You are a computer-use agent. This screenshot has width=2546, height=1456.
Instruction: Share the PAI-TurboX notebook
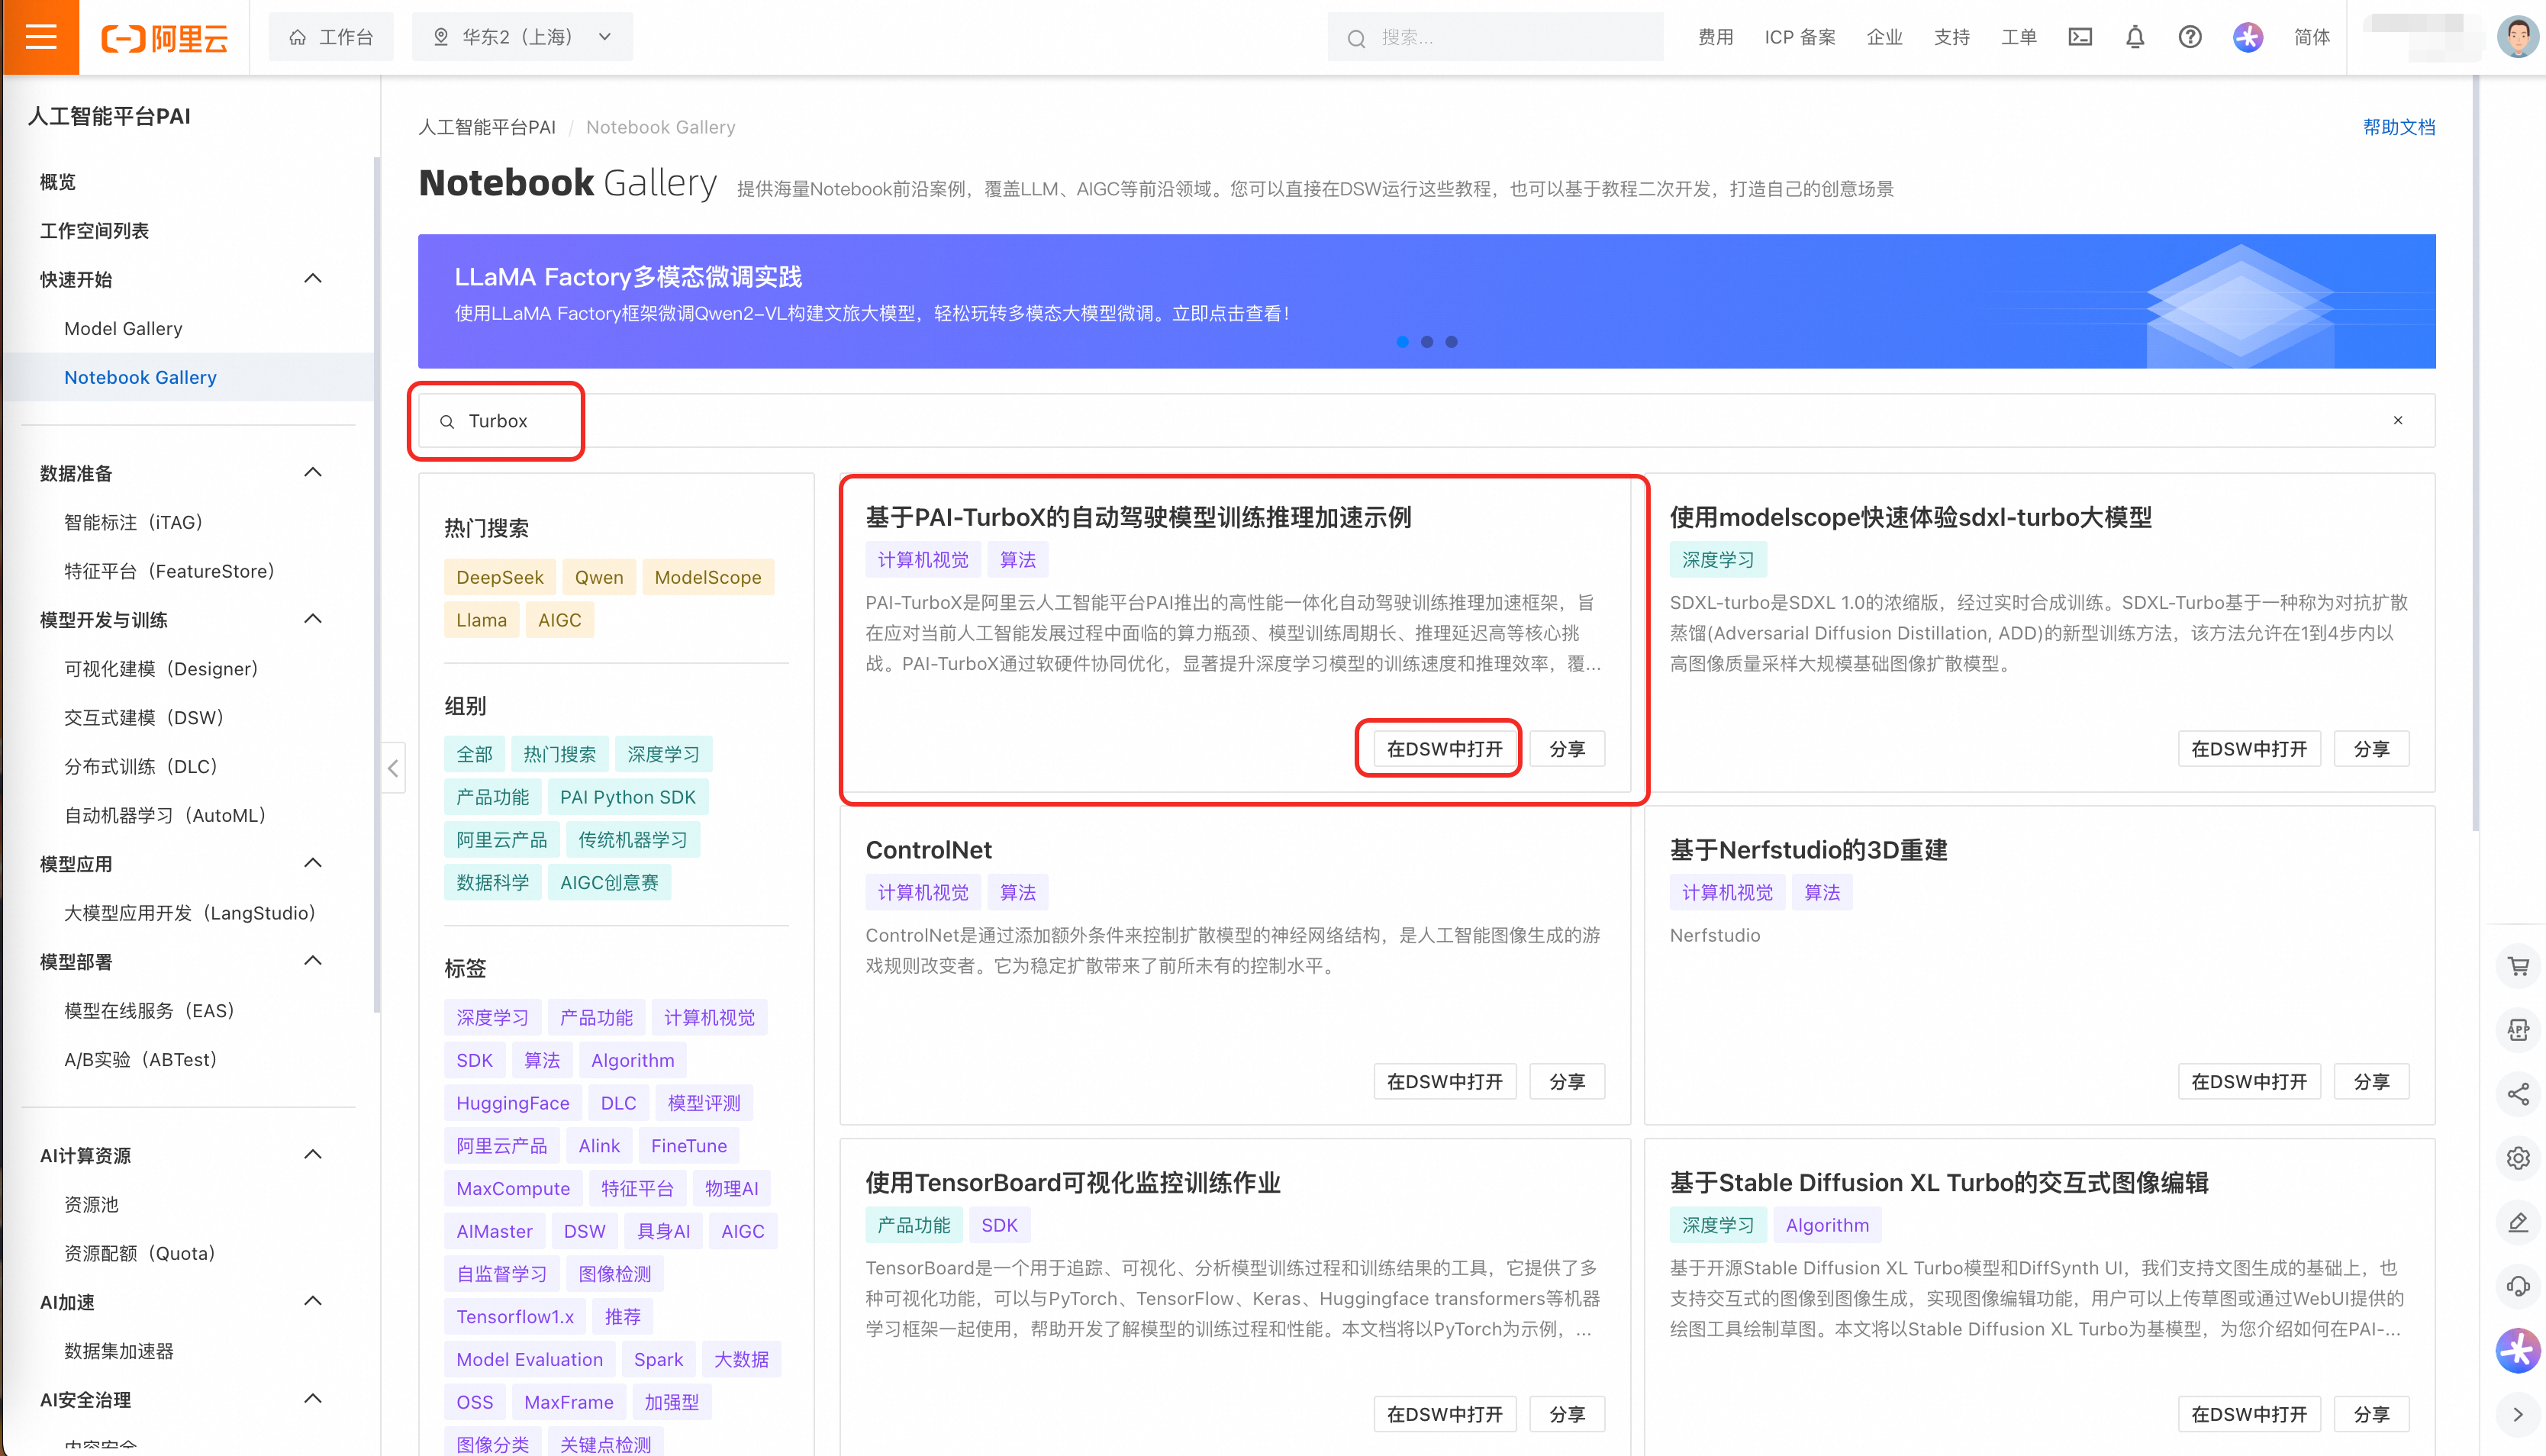point(1567,749)
